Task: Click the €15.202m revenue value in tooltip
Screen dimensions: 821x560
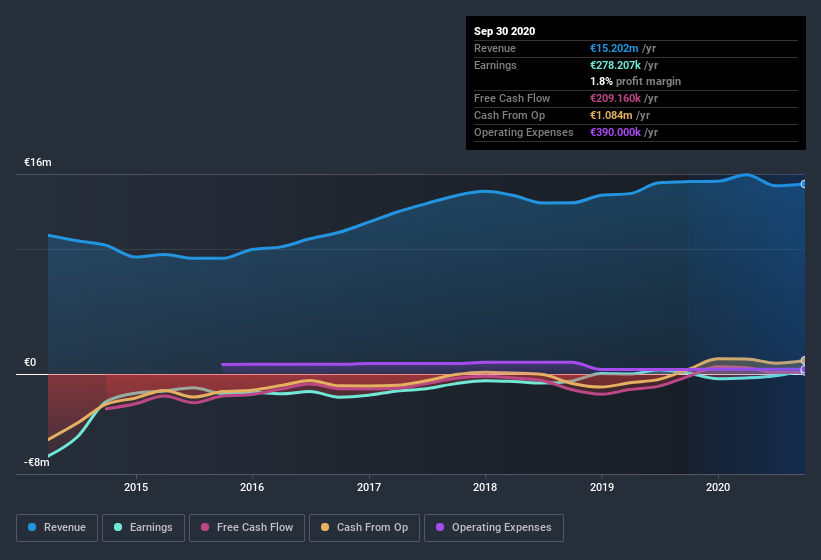Action: tap(614, 48)
